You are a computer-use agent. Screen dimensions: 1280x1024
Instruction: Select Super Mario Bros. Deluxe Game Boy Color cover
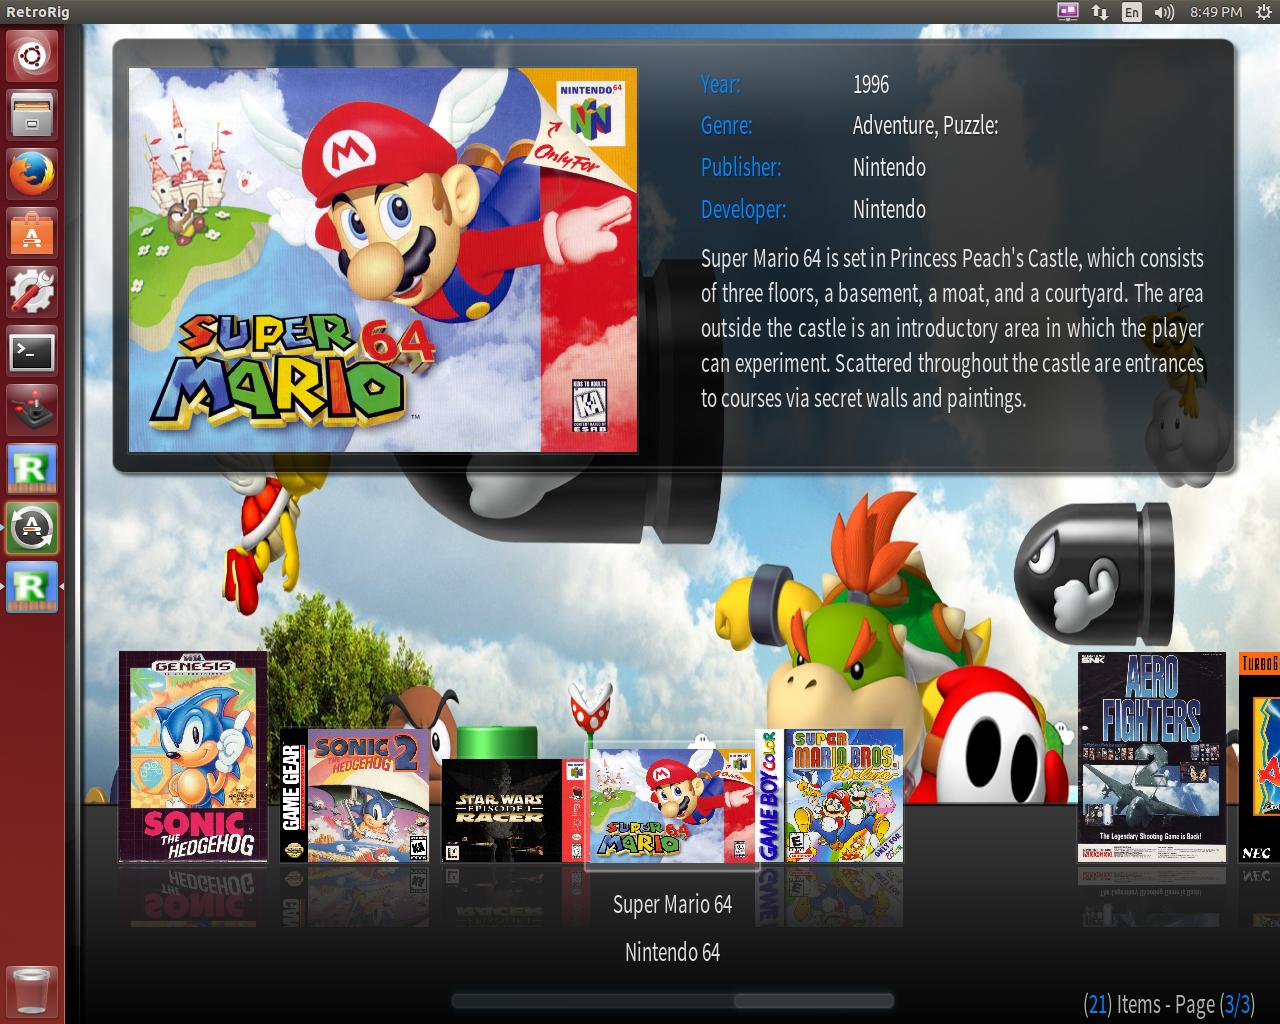click(x=830, y=795)
